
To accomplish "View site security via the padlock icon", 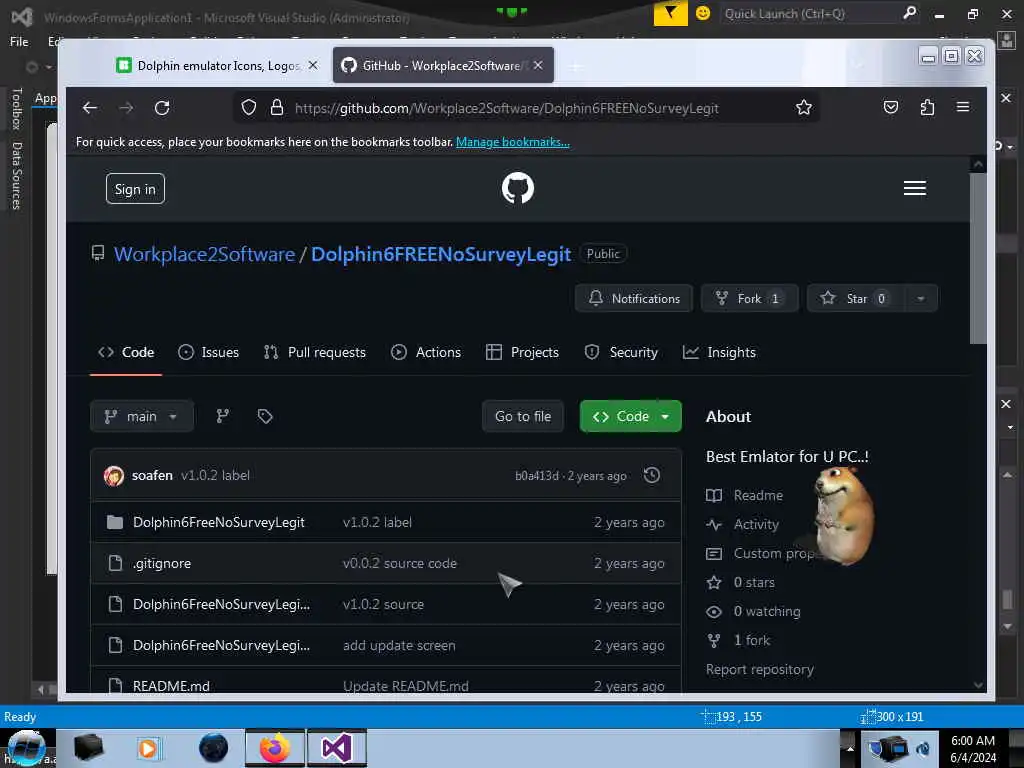I will (x=277, y=107).
